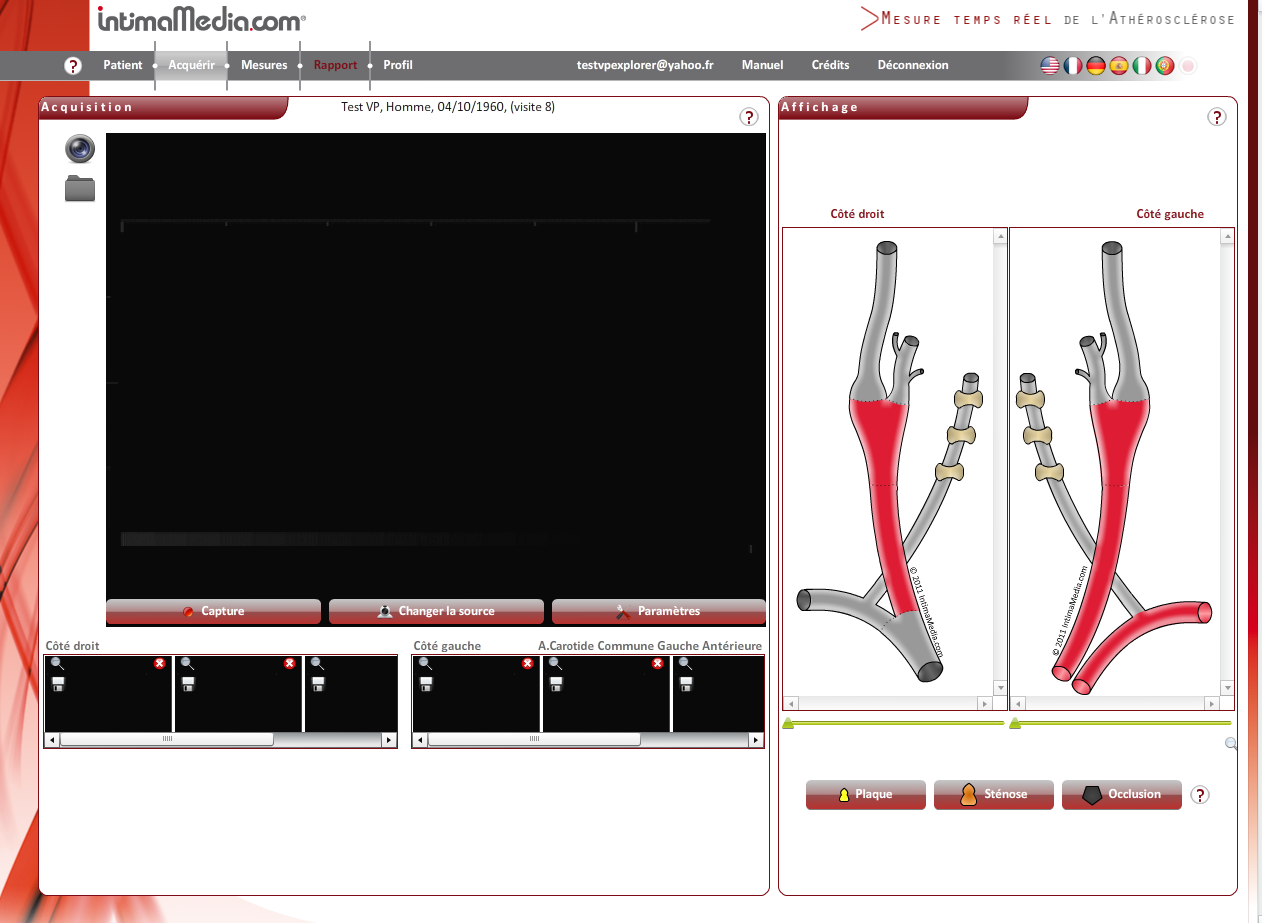This screenshot has width=1262, height=923.
Task: Add a Sténose marker
Action: pos(993,795)
